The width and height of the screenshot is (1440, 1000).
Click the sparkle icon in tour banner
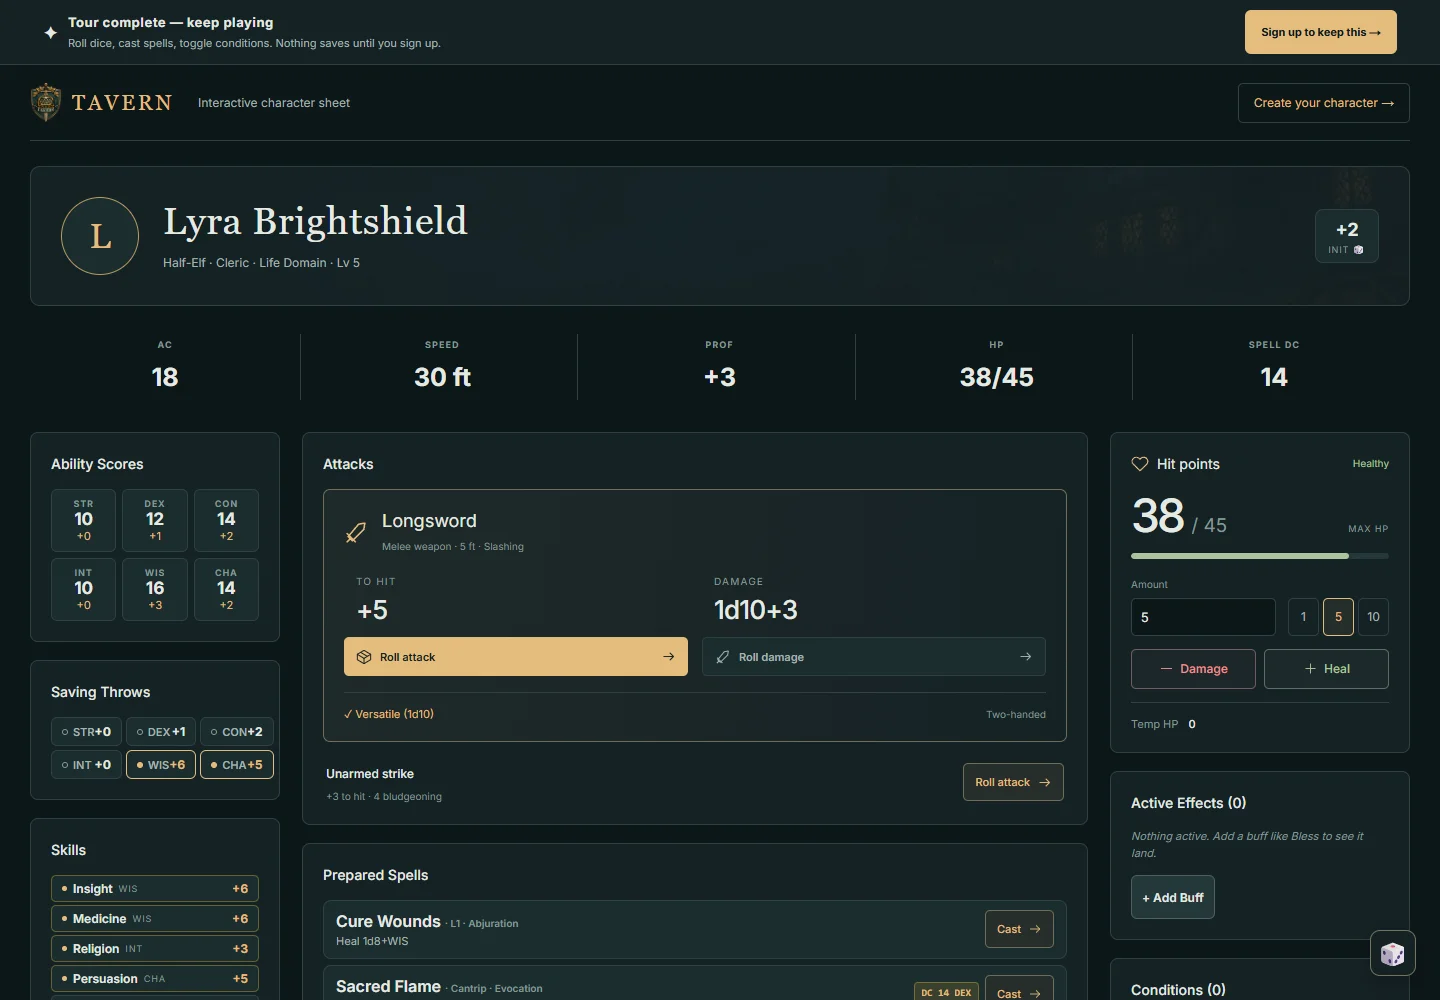50,32
